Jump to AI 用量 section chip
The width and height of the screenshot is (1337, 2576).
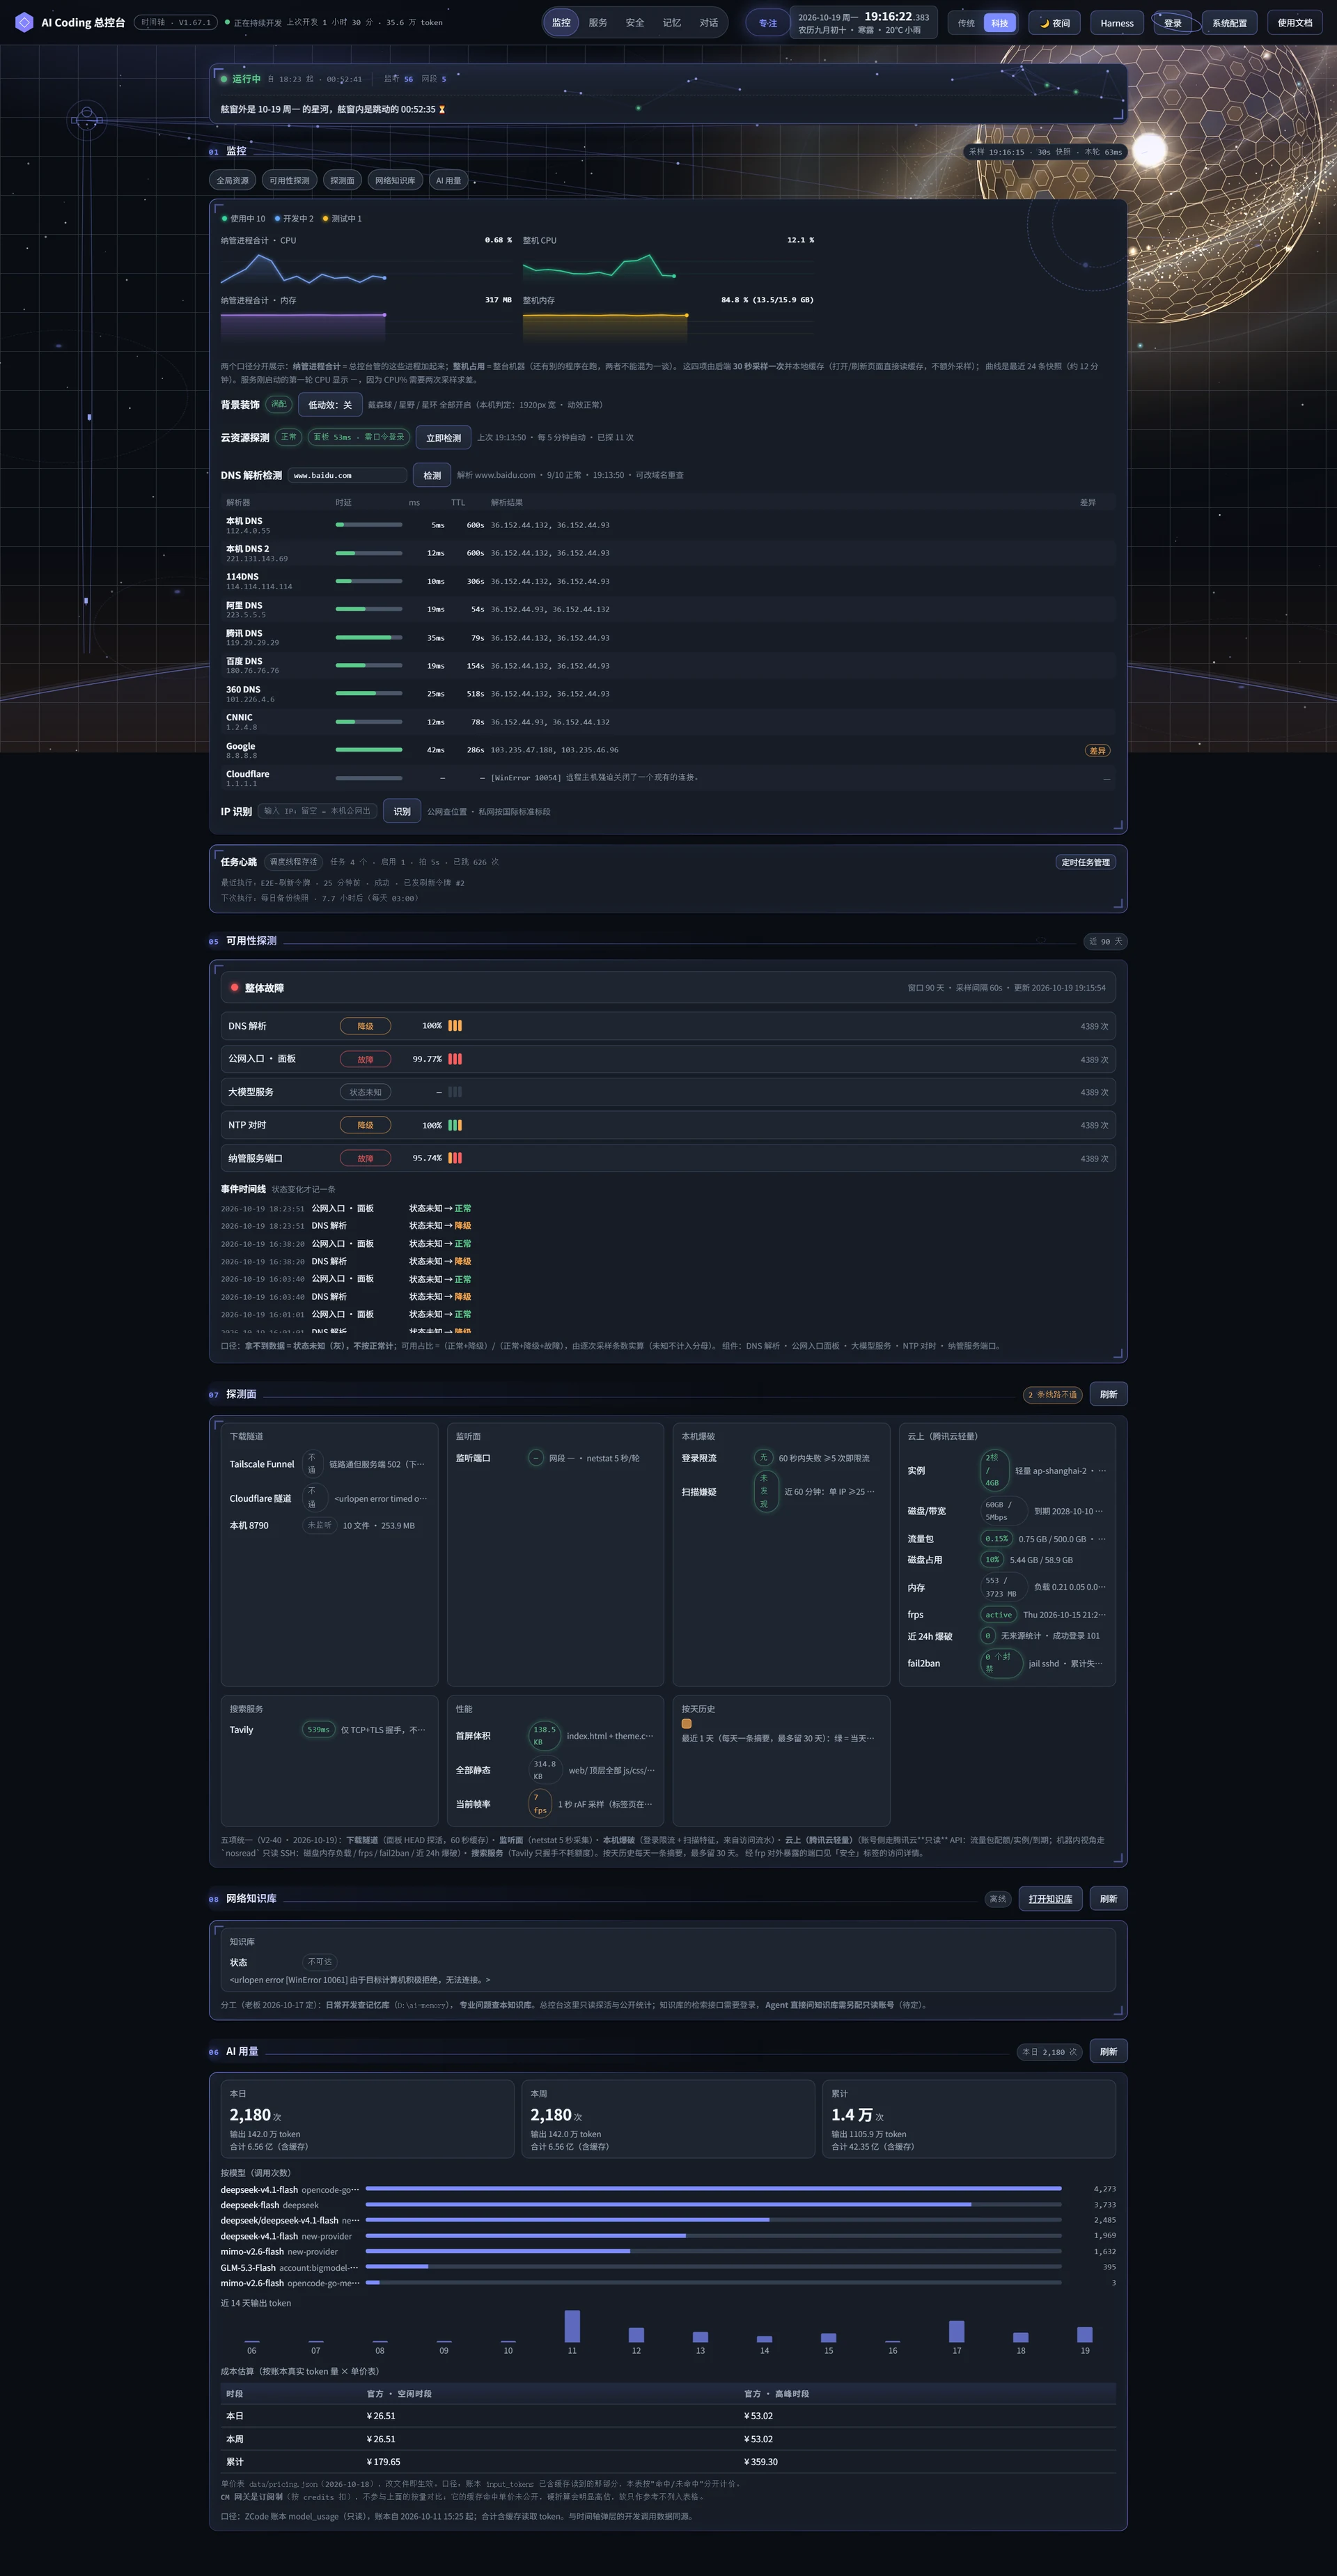coord(448,181)
